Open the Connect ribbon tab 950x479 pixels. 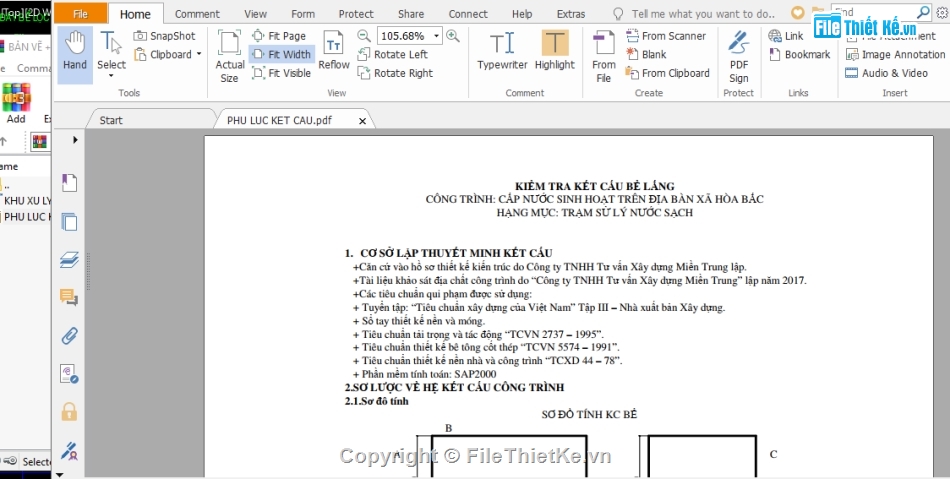point(468,13)
